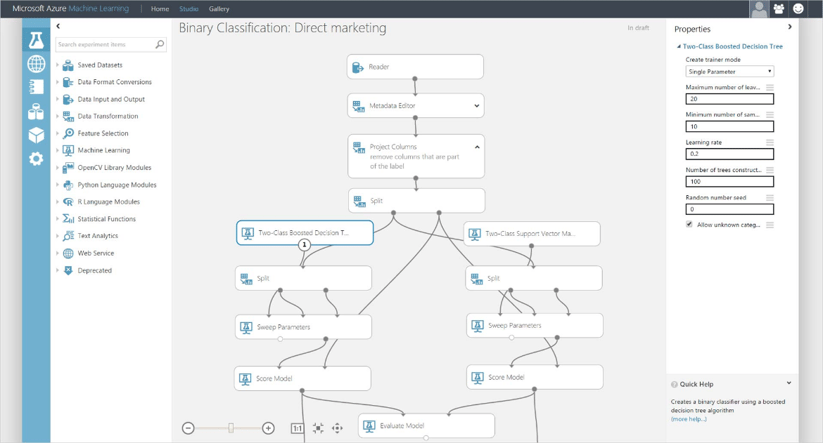Click the smiley feedback icon in header
The image size is (823, 443).
pos(798,9)
